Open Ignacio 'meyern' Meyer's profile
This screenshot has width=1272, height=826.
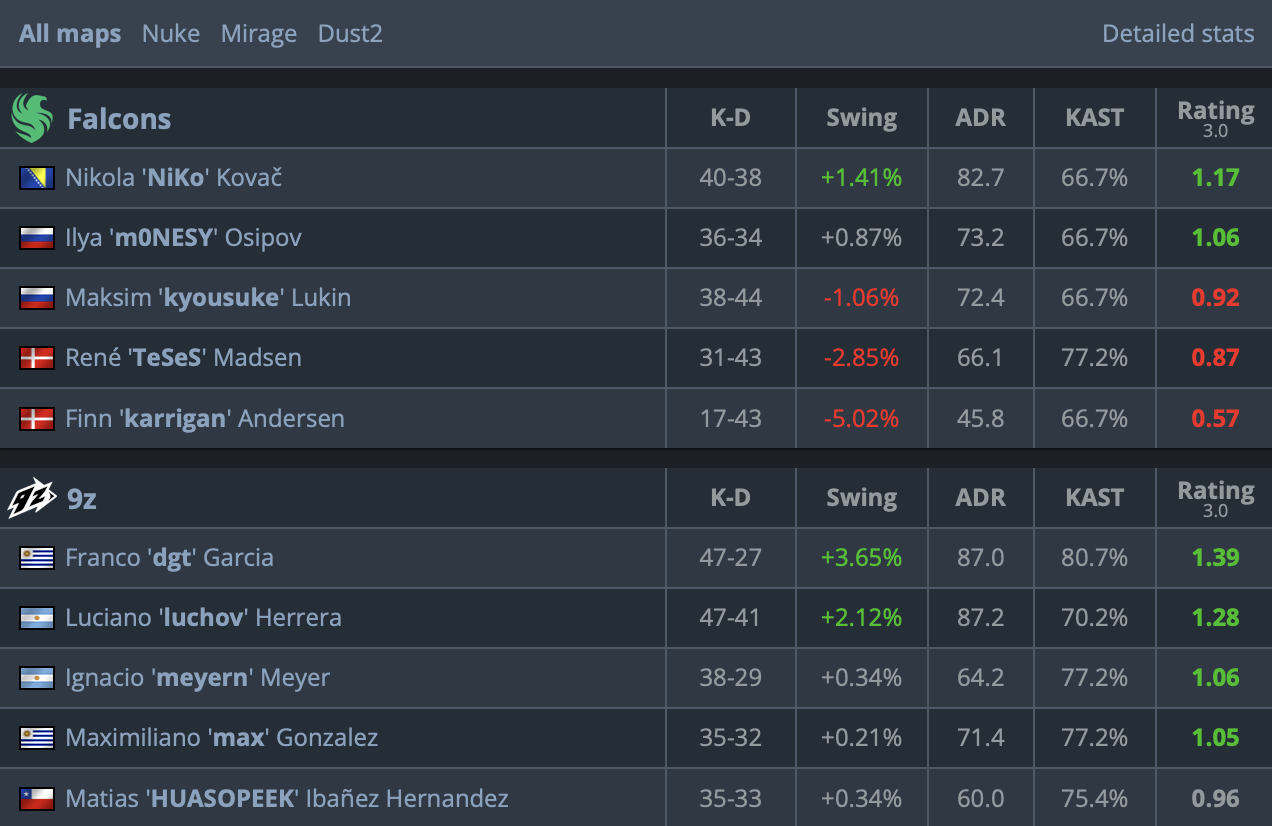(198, 678)
